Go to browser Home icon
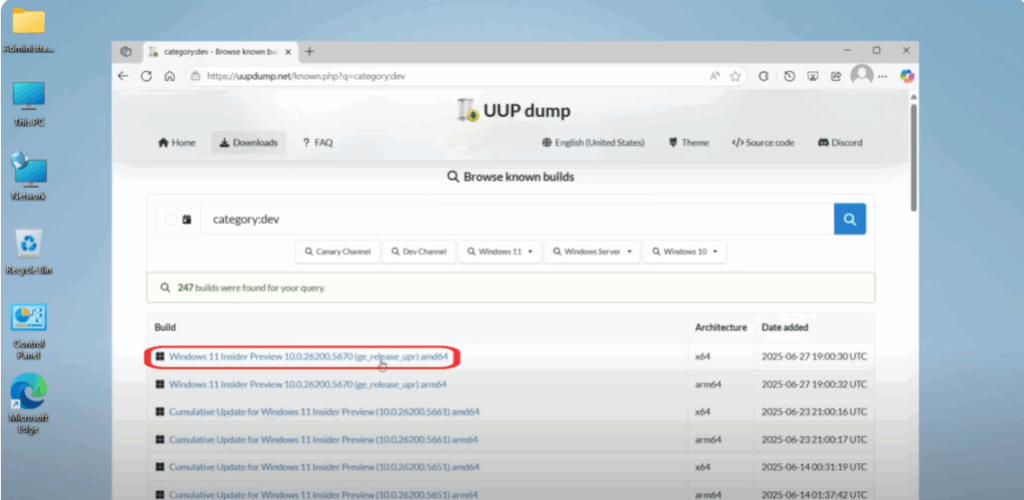1024x500 pixels. [x=169, y=76]
